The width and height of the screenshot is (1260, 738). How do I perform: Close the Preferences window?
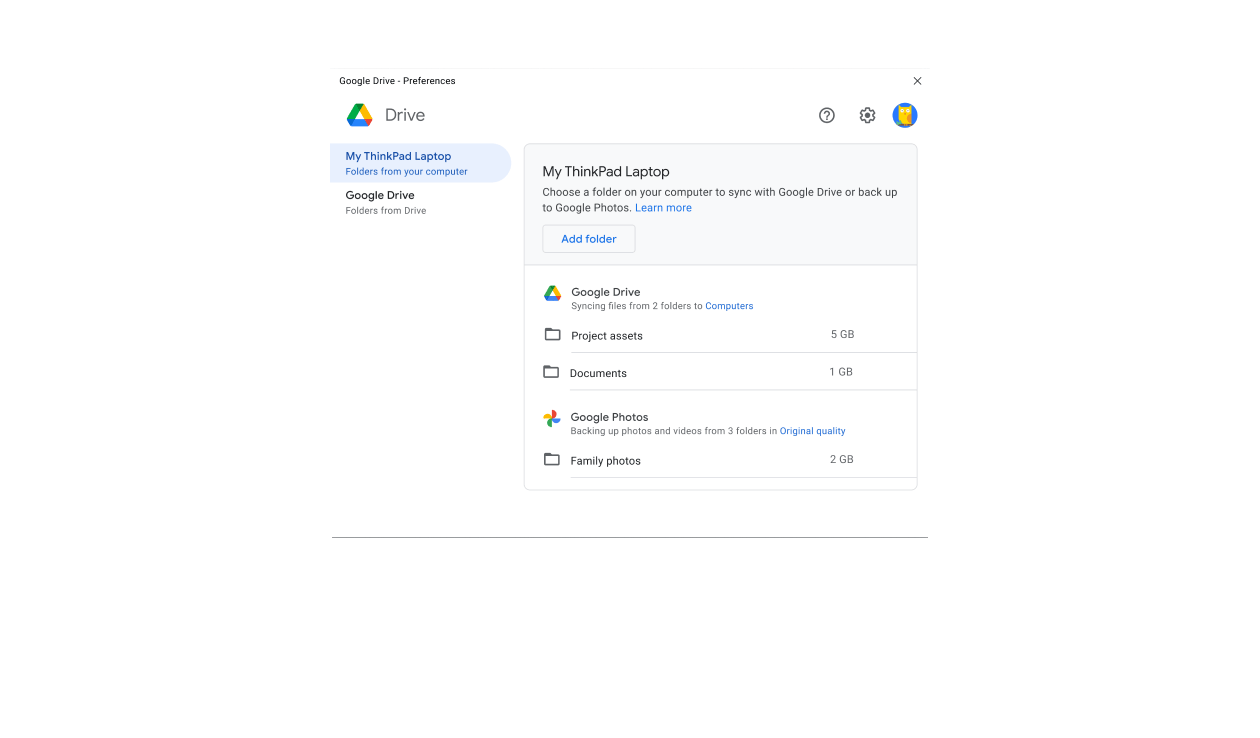917,81
